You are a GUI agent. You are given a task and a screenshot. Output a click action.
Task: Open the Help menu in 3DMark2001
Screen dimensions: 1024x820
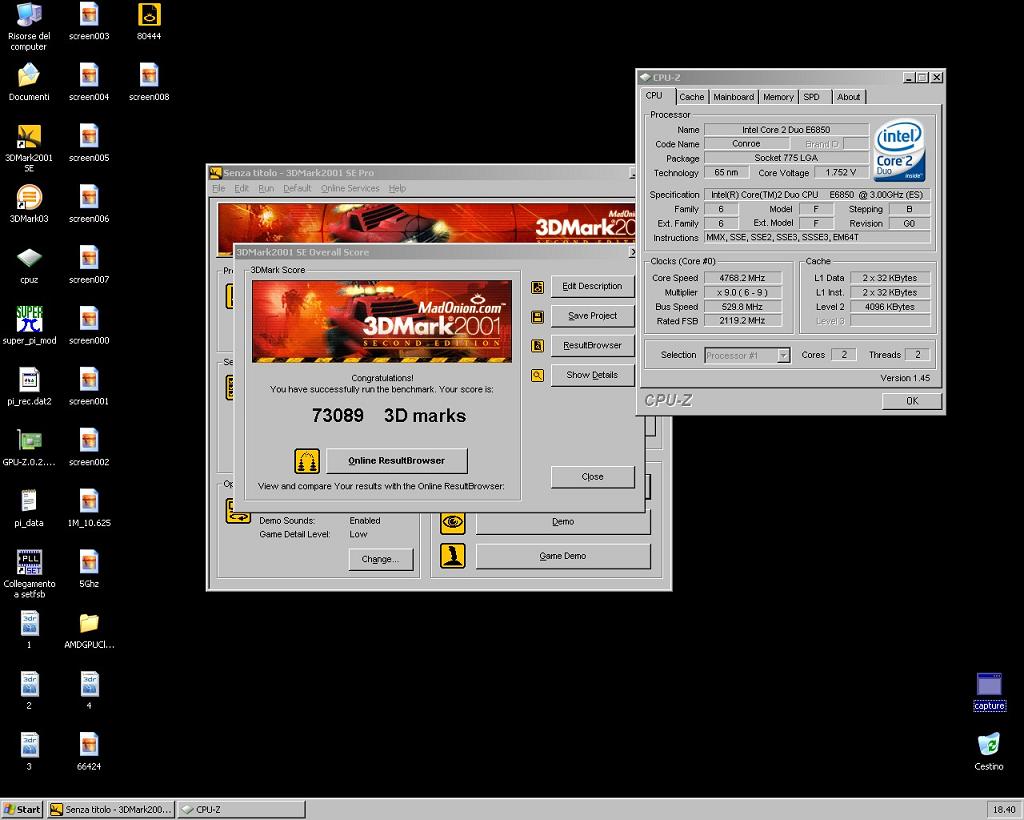coord(397,188)
